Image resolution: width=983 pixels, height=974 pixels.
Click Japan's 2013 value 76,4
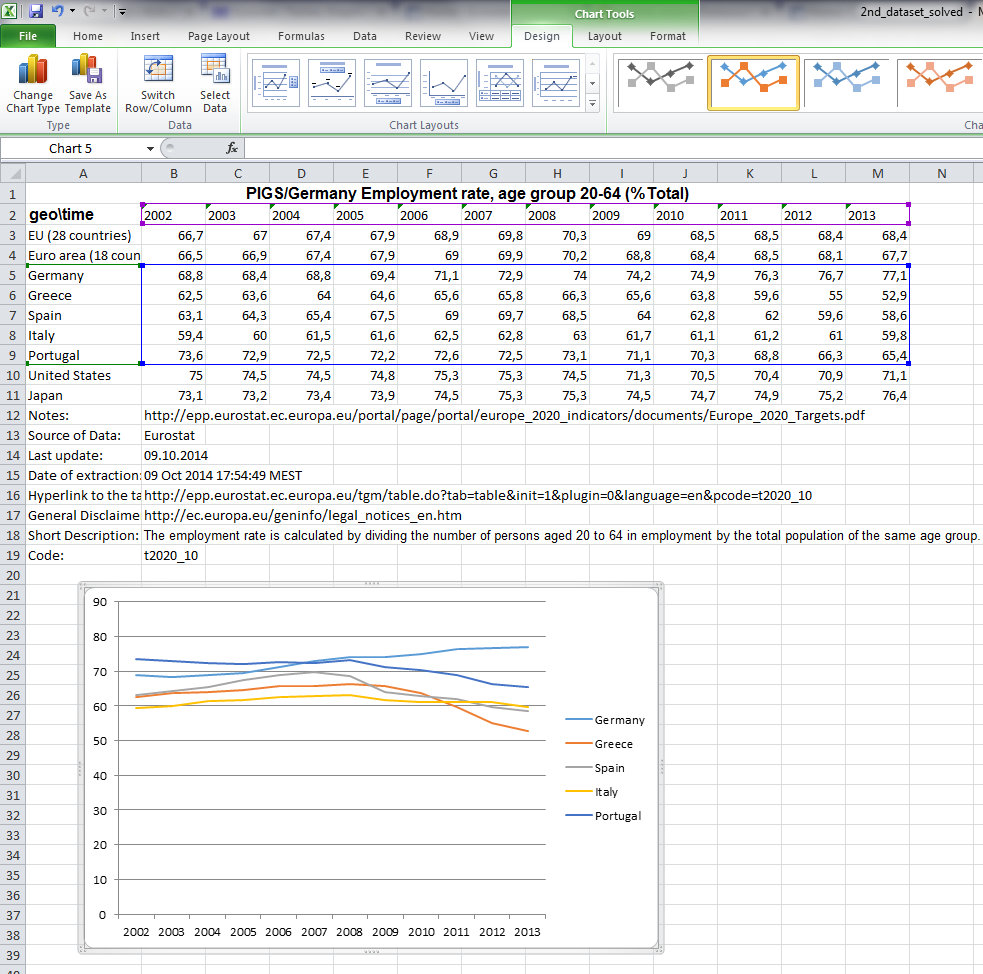[x=878, y=395]
